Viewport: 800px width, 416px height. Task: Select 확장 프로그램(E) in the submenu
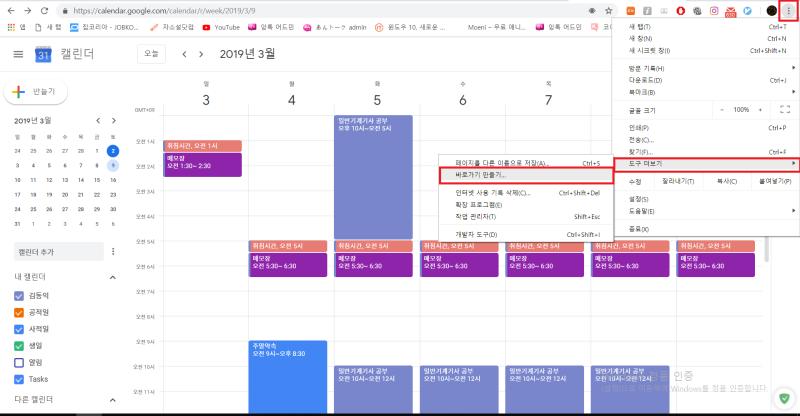[526, 205]
